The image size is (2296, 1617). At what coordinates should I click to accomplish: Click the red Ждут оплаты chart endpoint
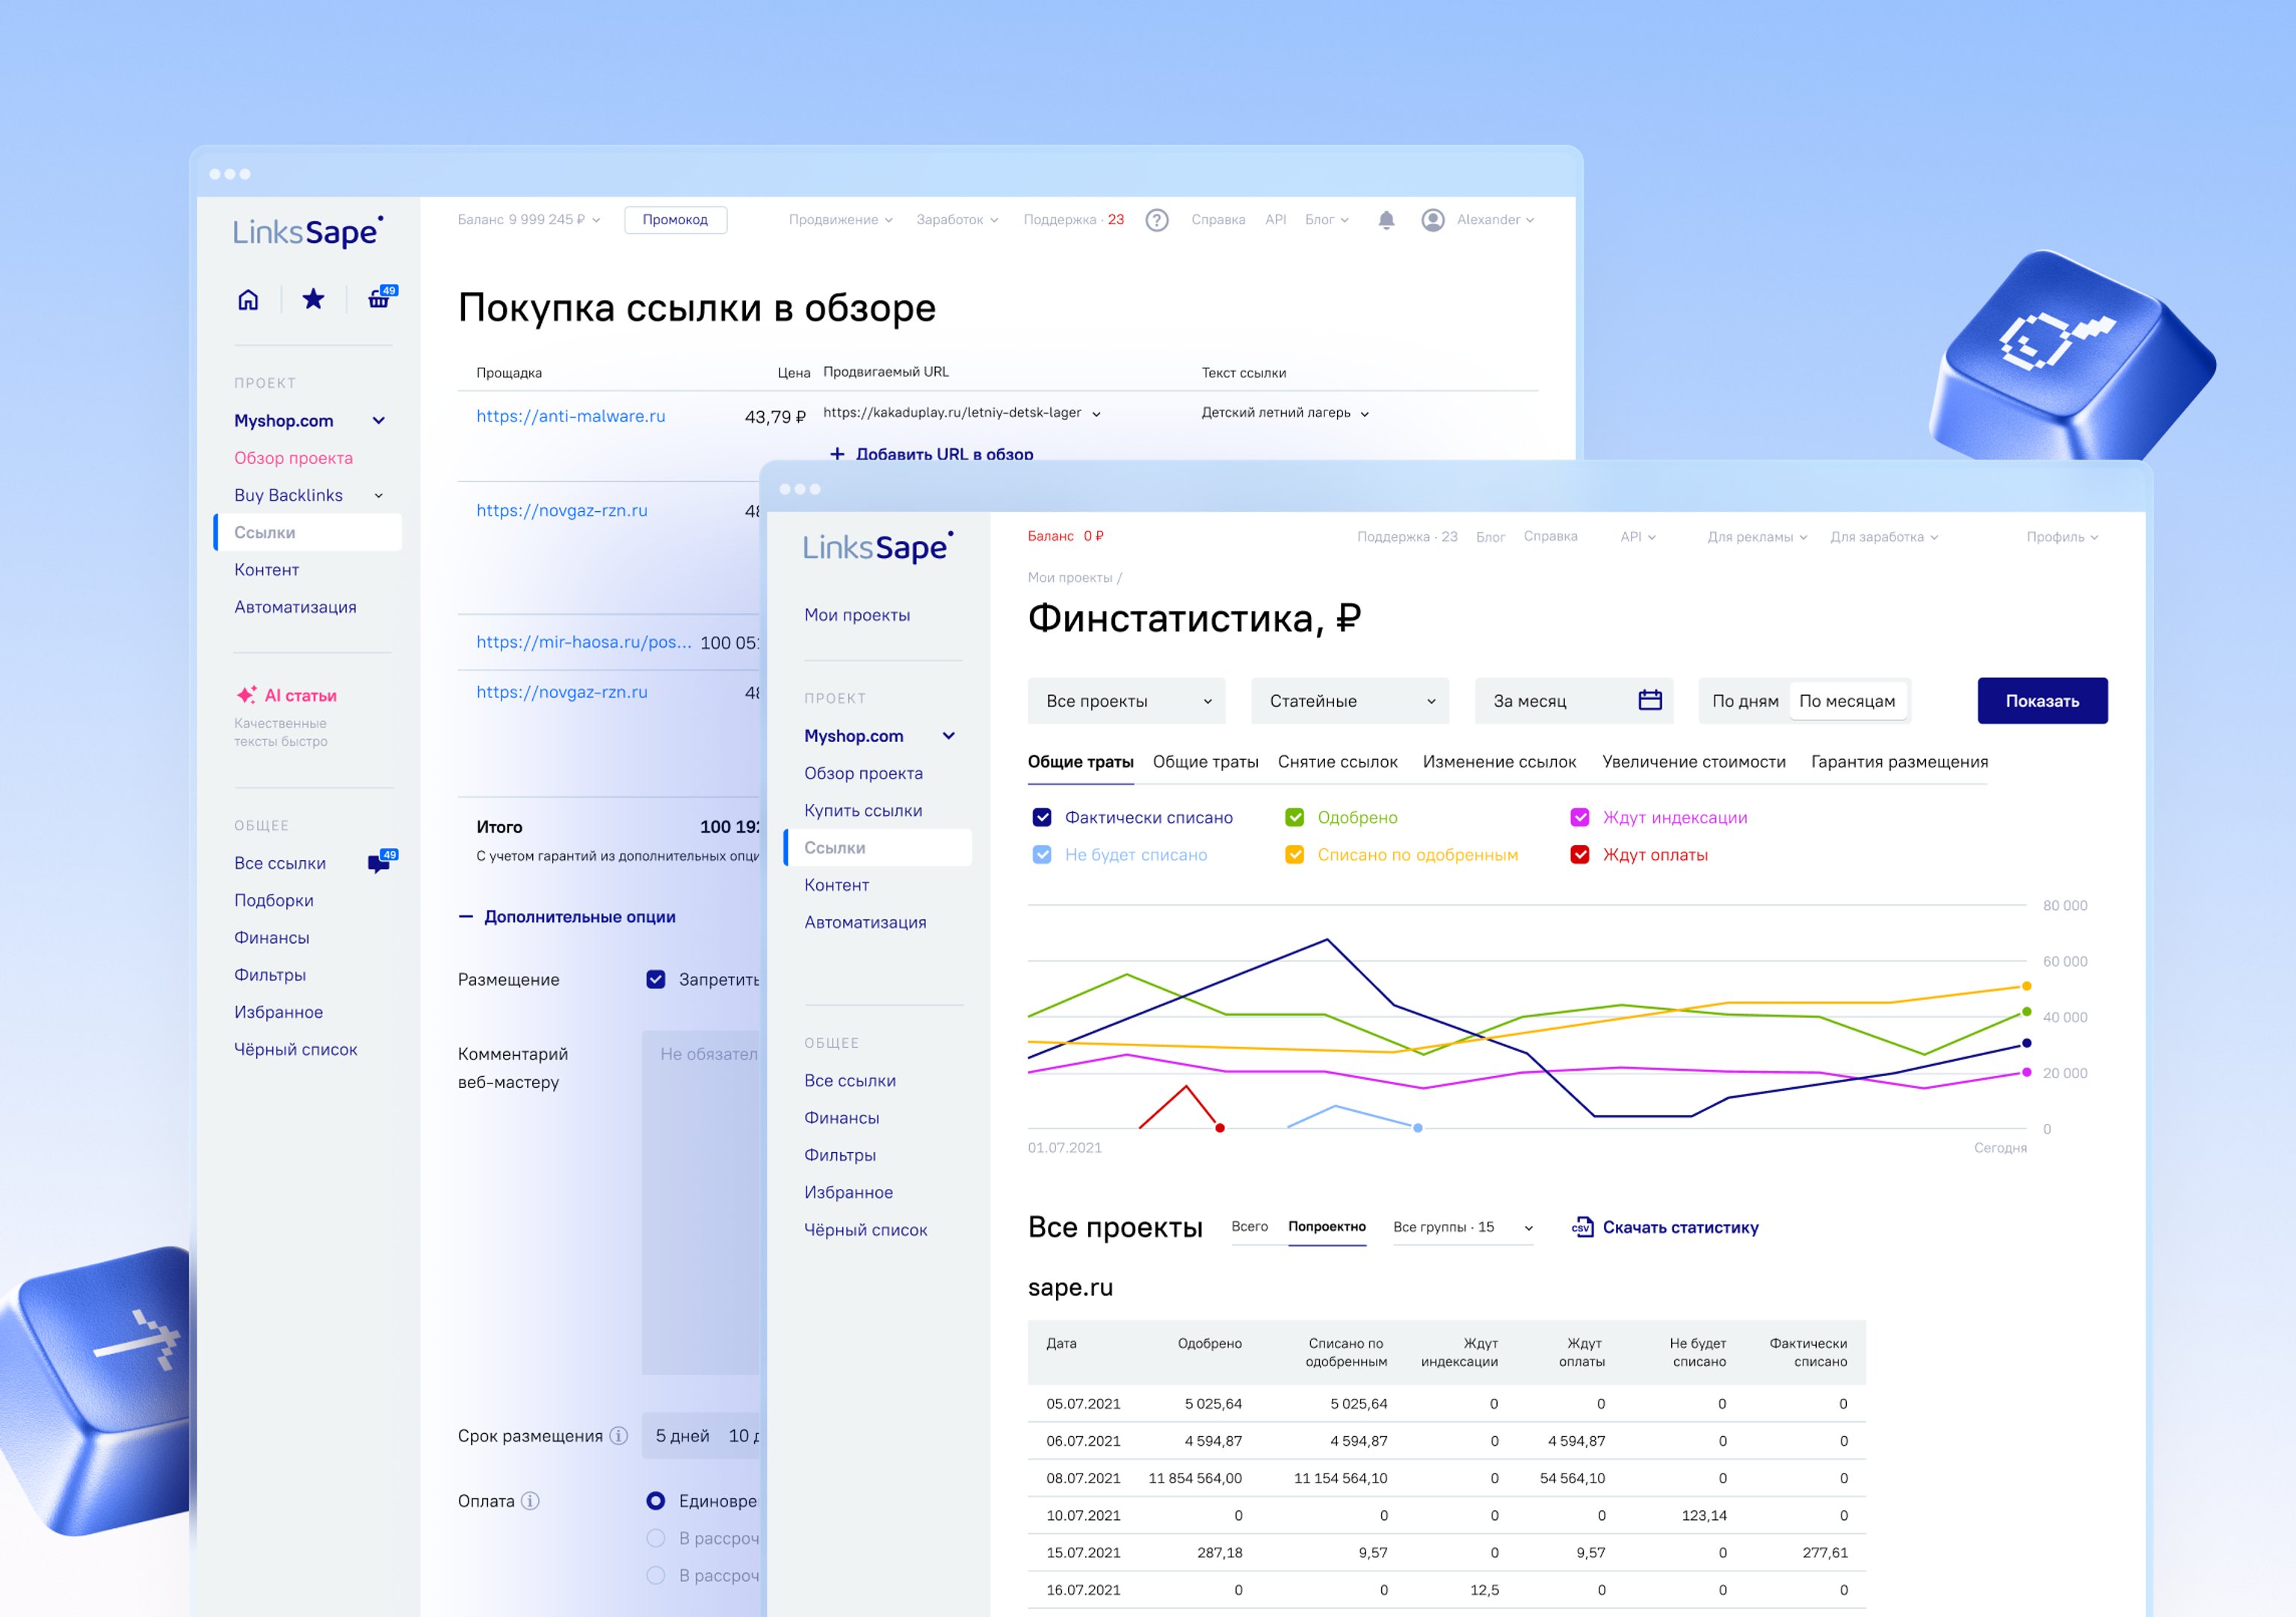1220,1128
